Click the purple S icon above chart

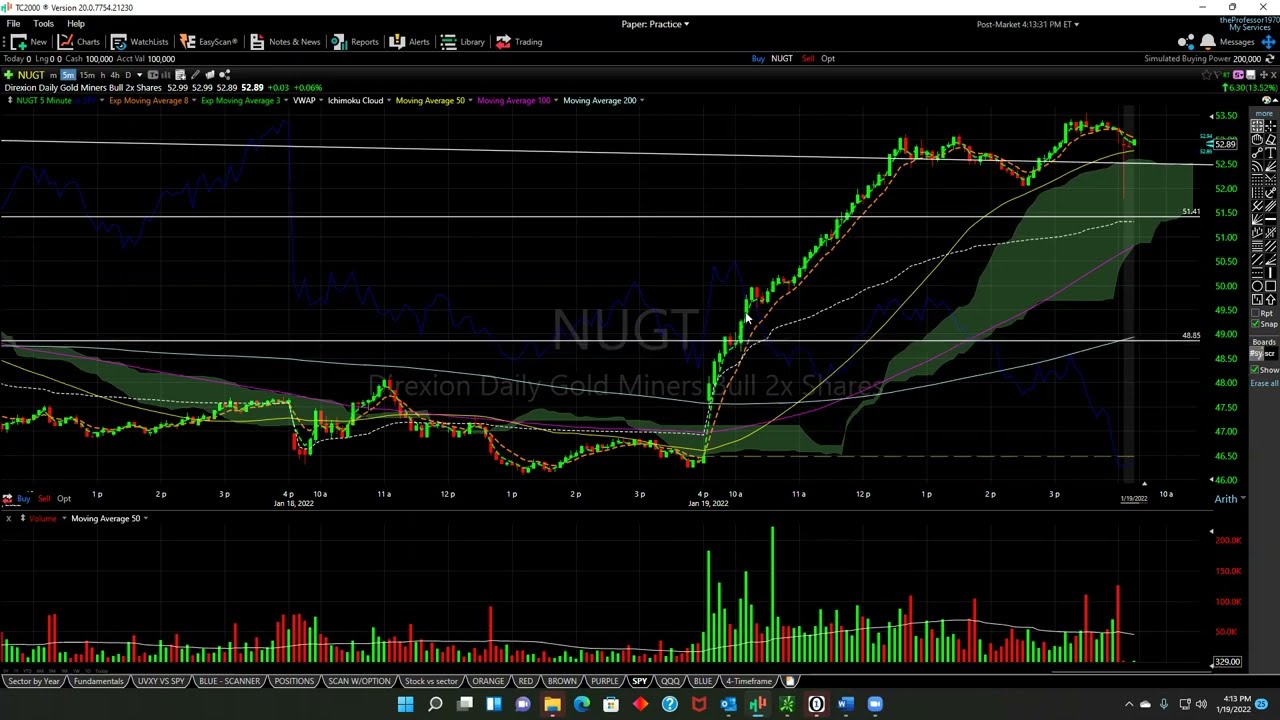point(1238,74)
